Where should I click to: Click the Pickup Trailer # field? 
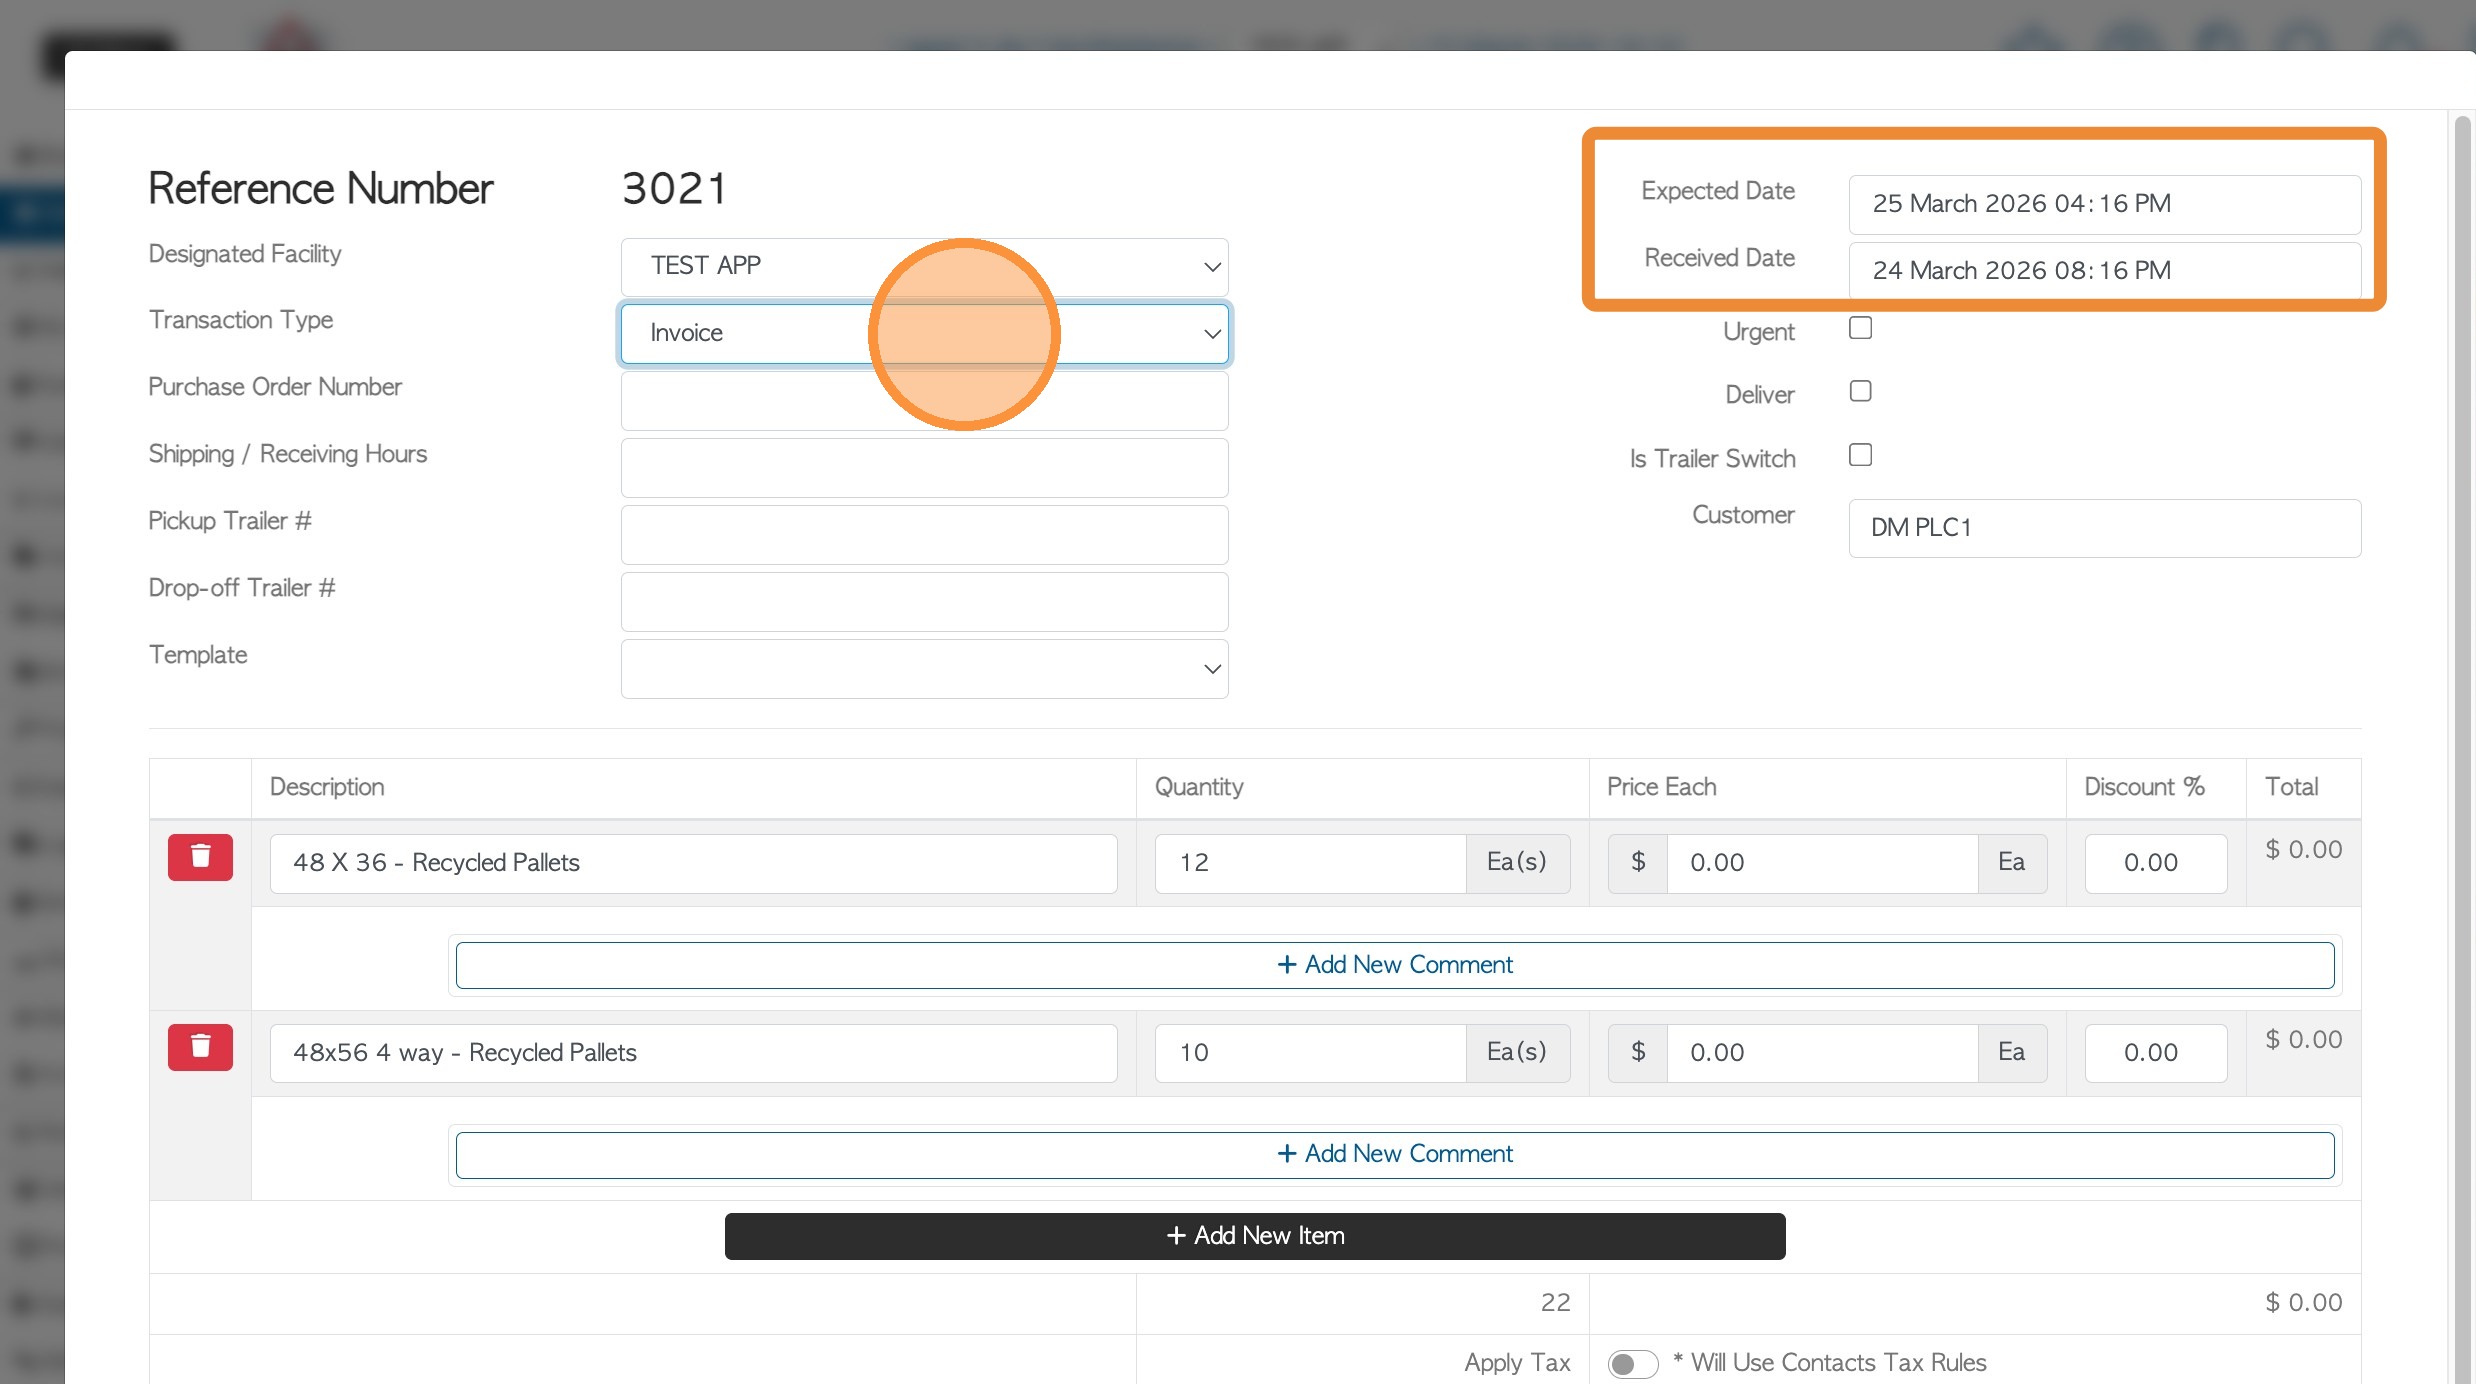click(x=924, y=535)
